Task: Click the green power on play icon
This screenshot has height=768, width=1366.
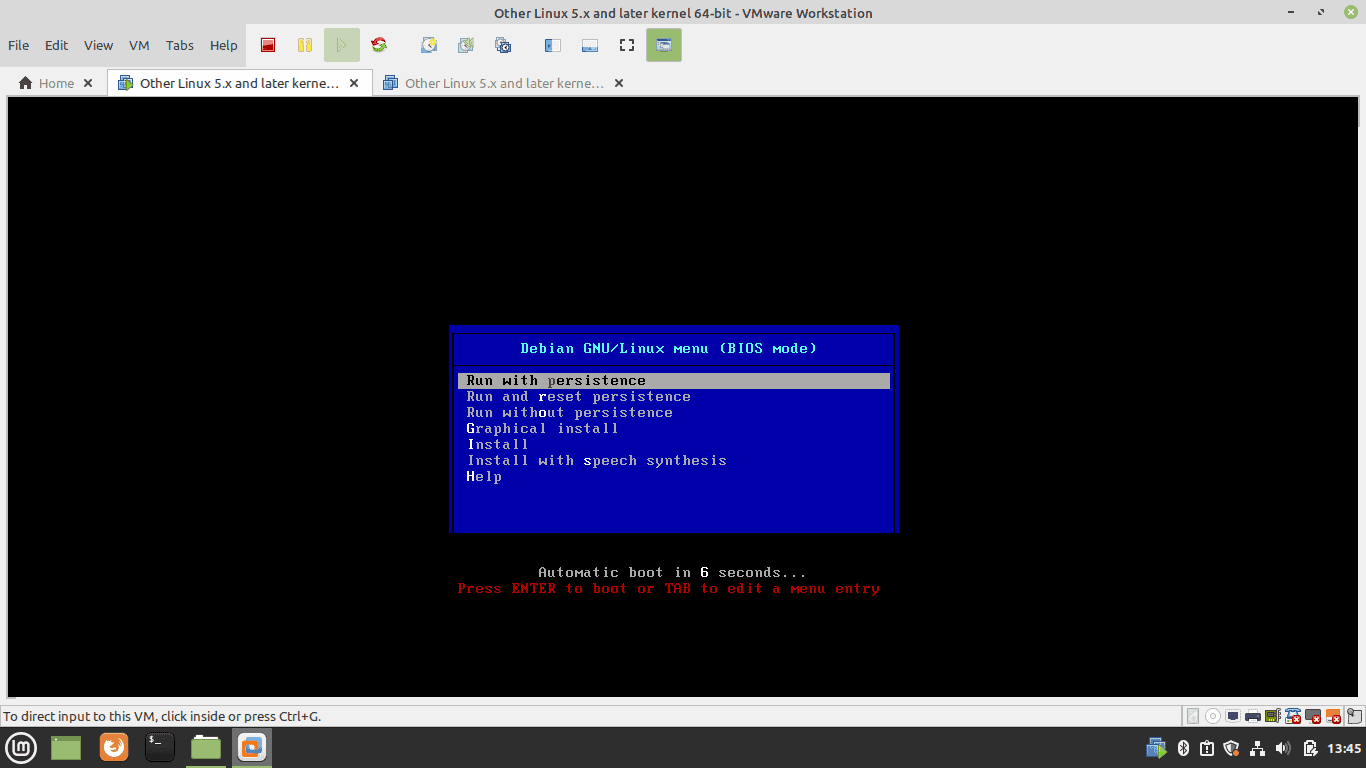Action: tap(341, 45)
